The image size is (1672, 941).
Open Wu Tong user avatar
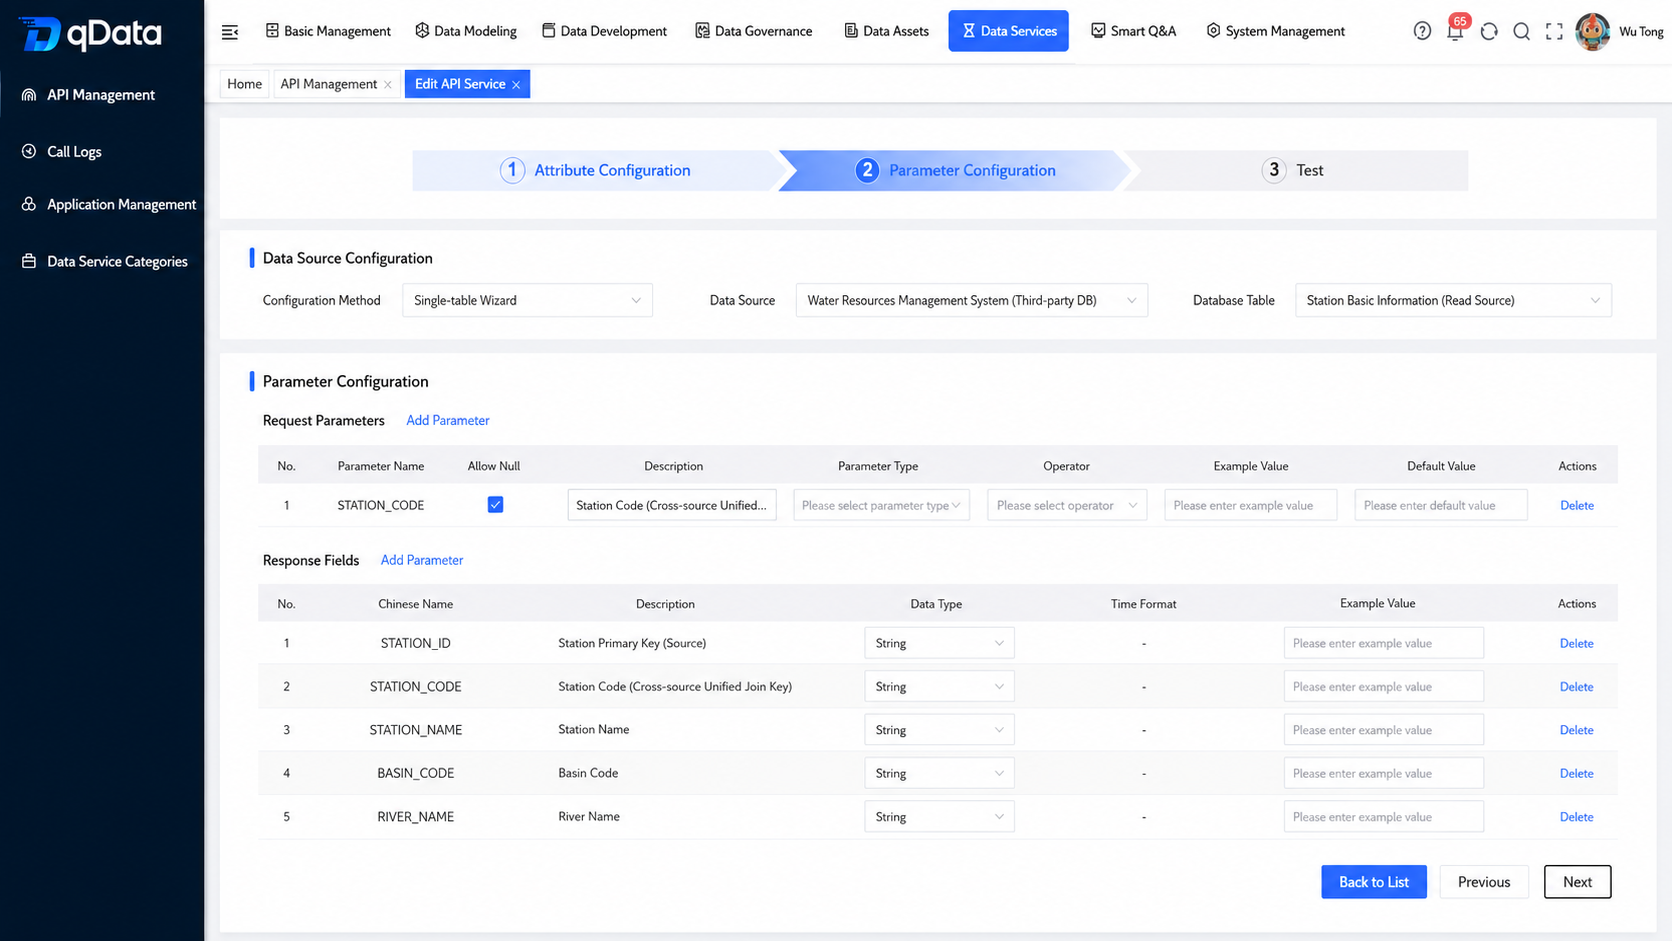(1592, 31)
